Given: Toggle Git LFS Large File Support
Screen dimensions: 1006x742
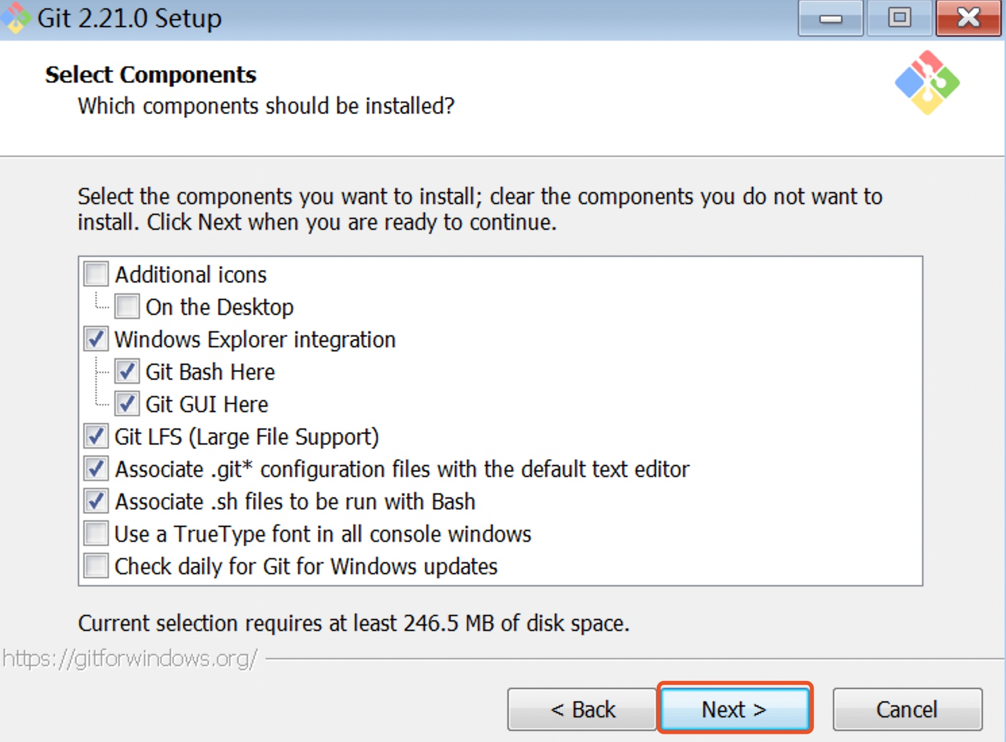Looking at the screenshot, I should click(x=96, y=437).
